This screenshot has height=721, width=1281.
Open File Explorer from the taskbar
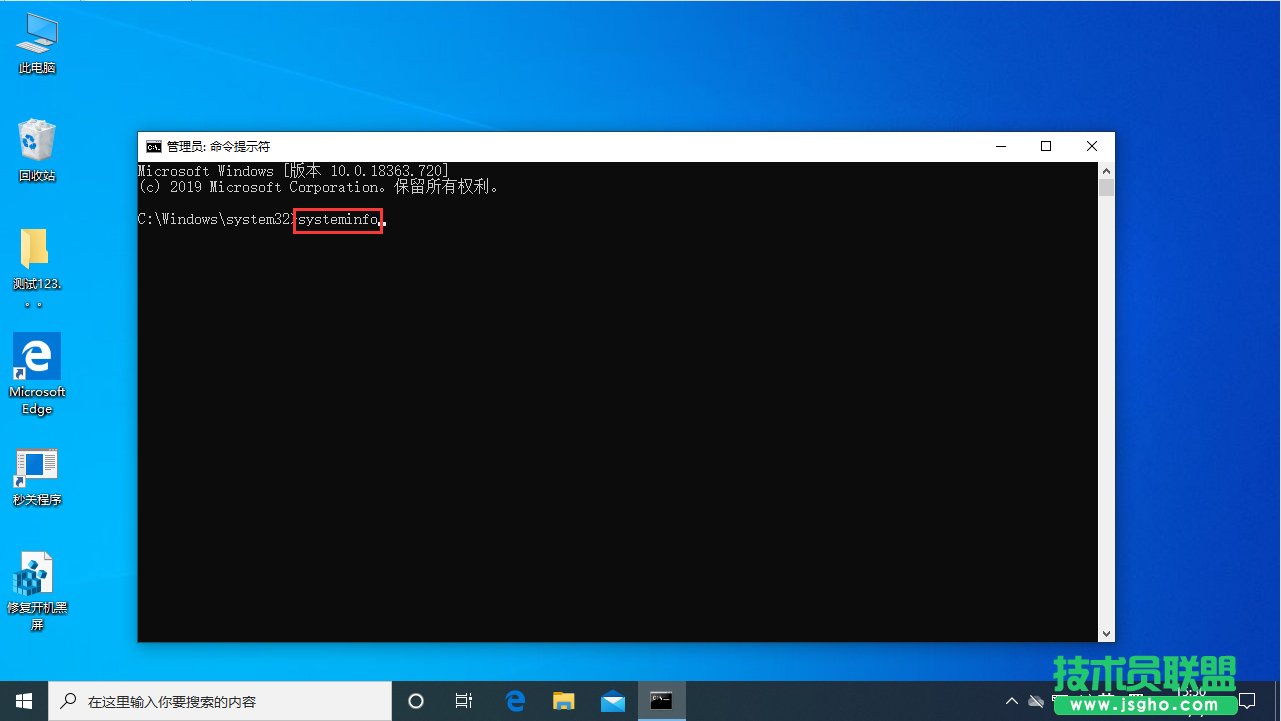[563, 700]
